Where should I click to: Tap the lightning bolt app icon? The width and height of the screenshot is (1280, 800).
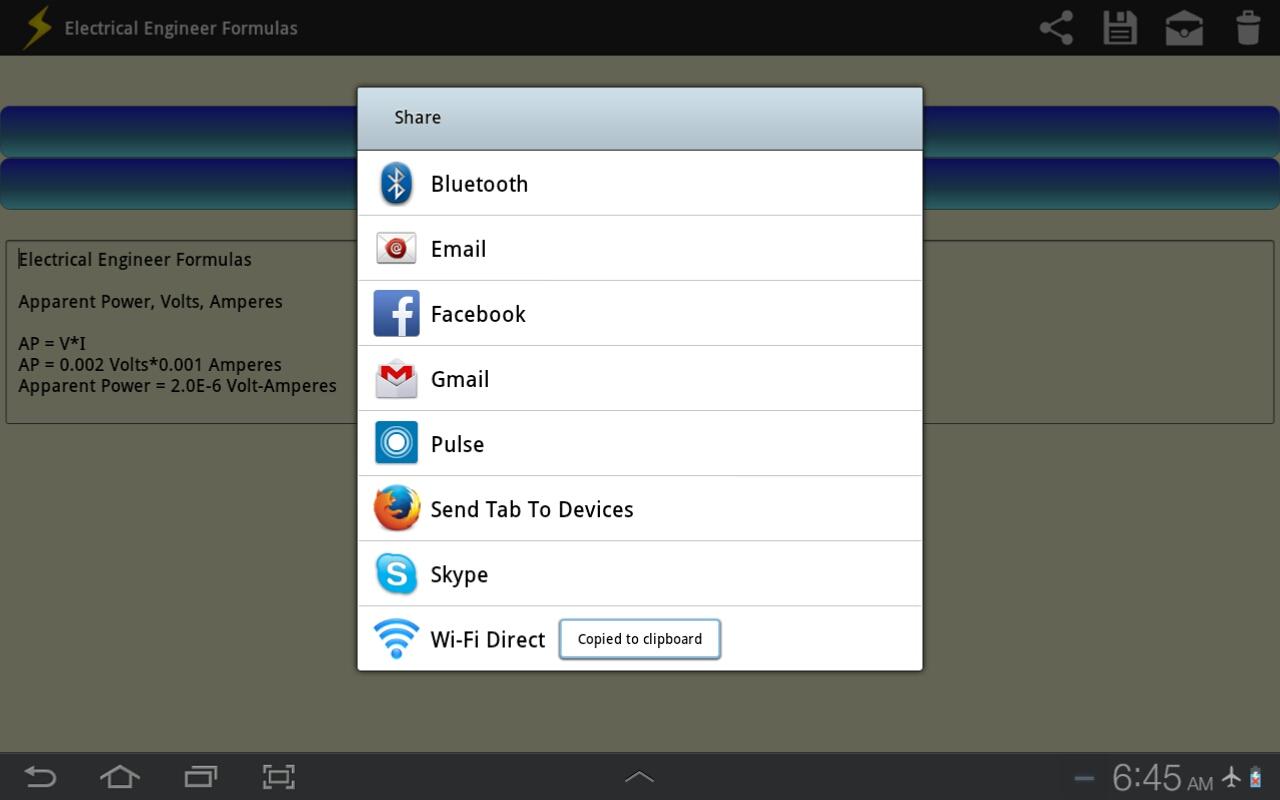tap(36, 28)
